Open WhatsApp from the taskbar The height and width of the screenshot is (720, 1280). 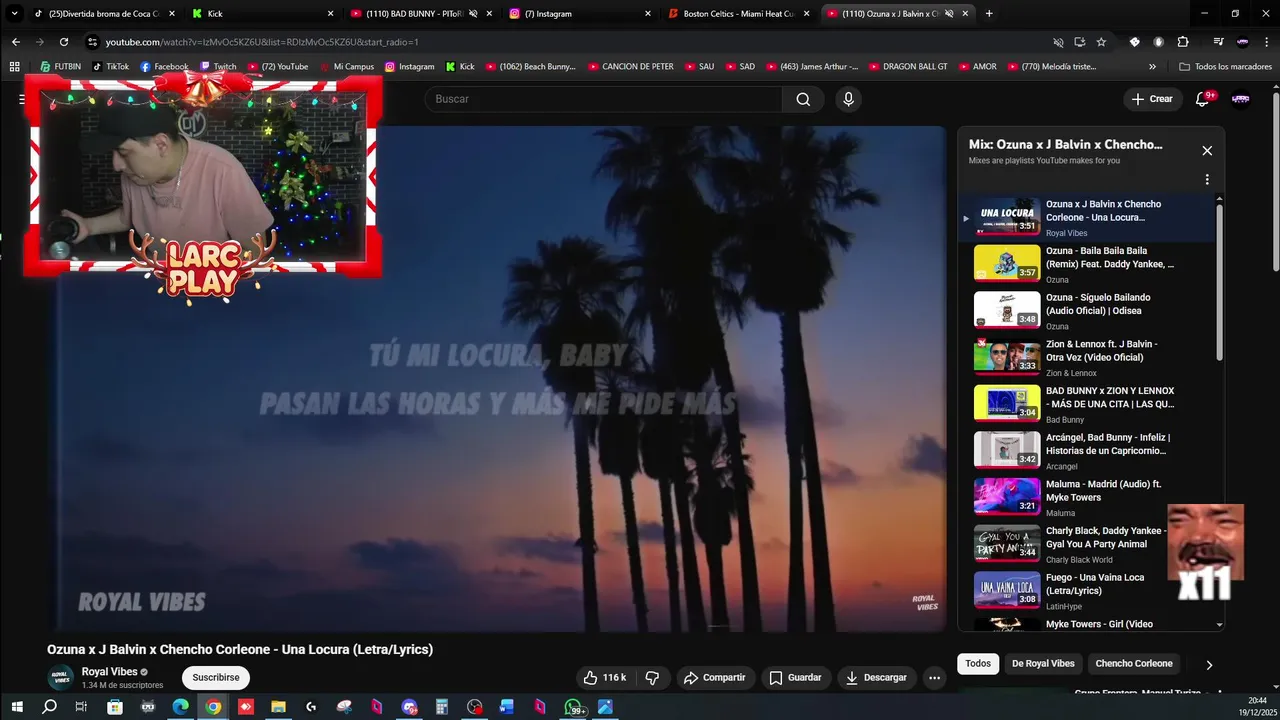(573, 707)
